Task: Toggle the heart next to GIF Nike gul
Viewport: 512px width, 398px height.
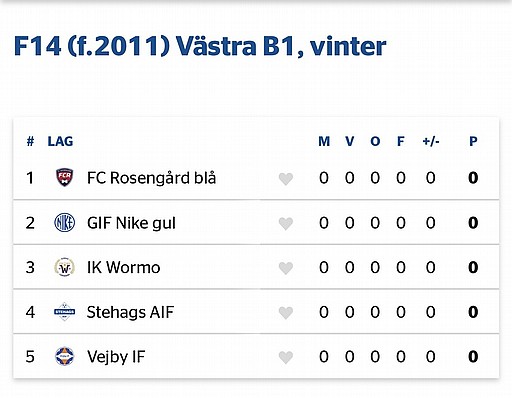Action: 286,224
